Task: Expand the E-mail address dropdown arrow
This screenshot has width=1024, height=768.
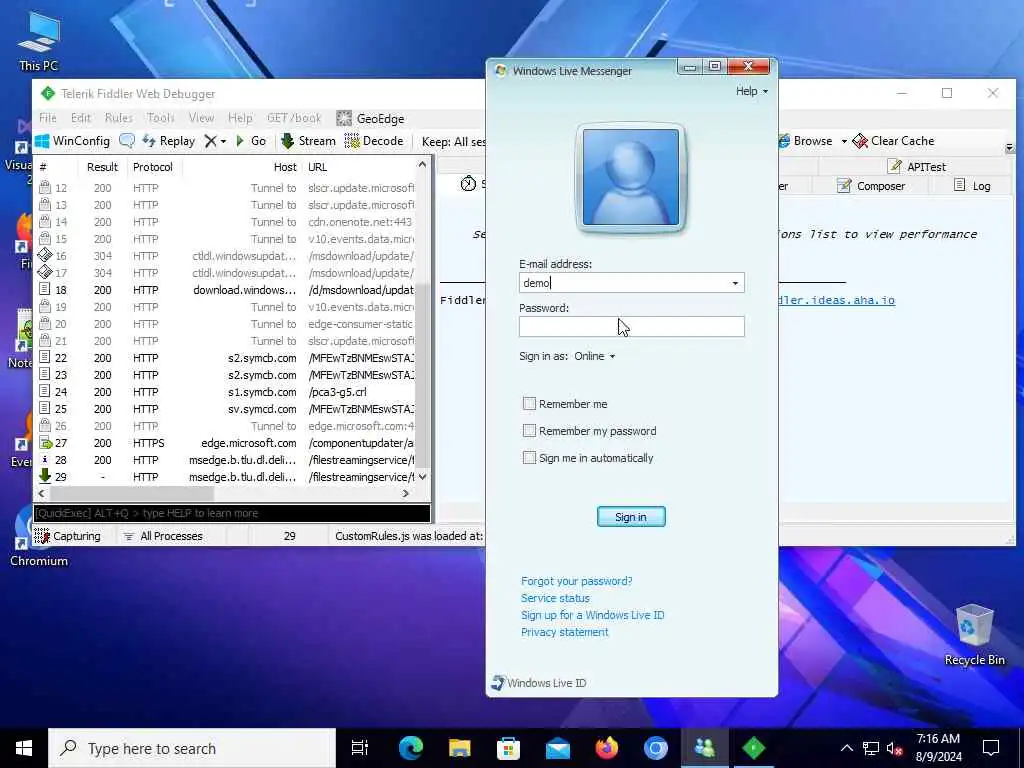Action: (735, 283)
